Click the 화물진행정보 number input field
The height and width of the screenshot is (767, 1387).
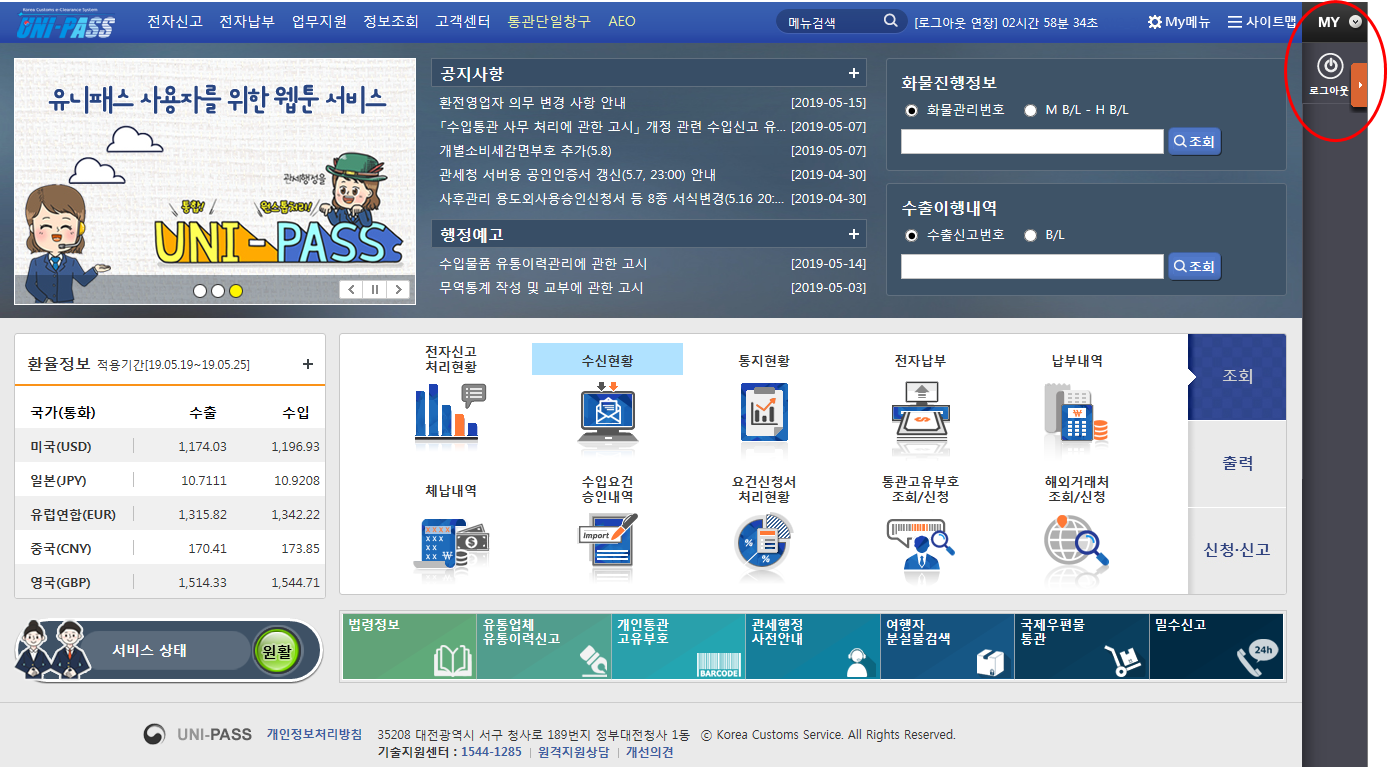point(1032,142)
